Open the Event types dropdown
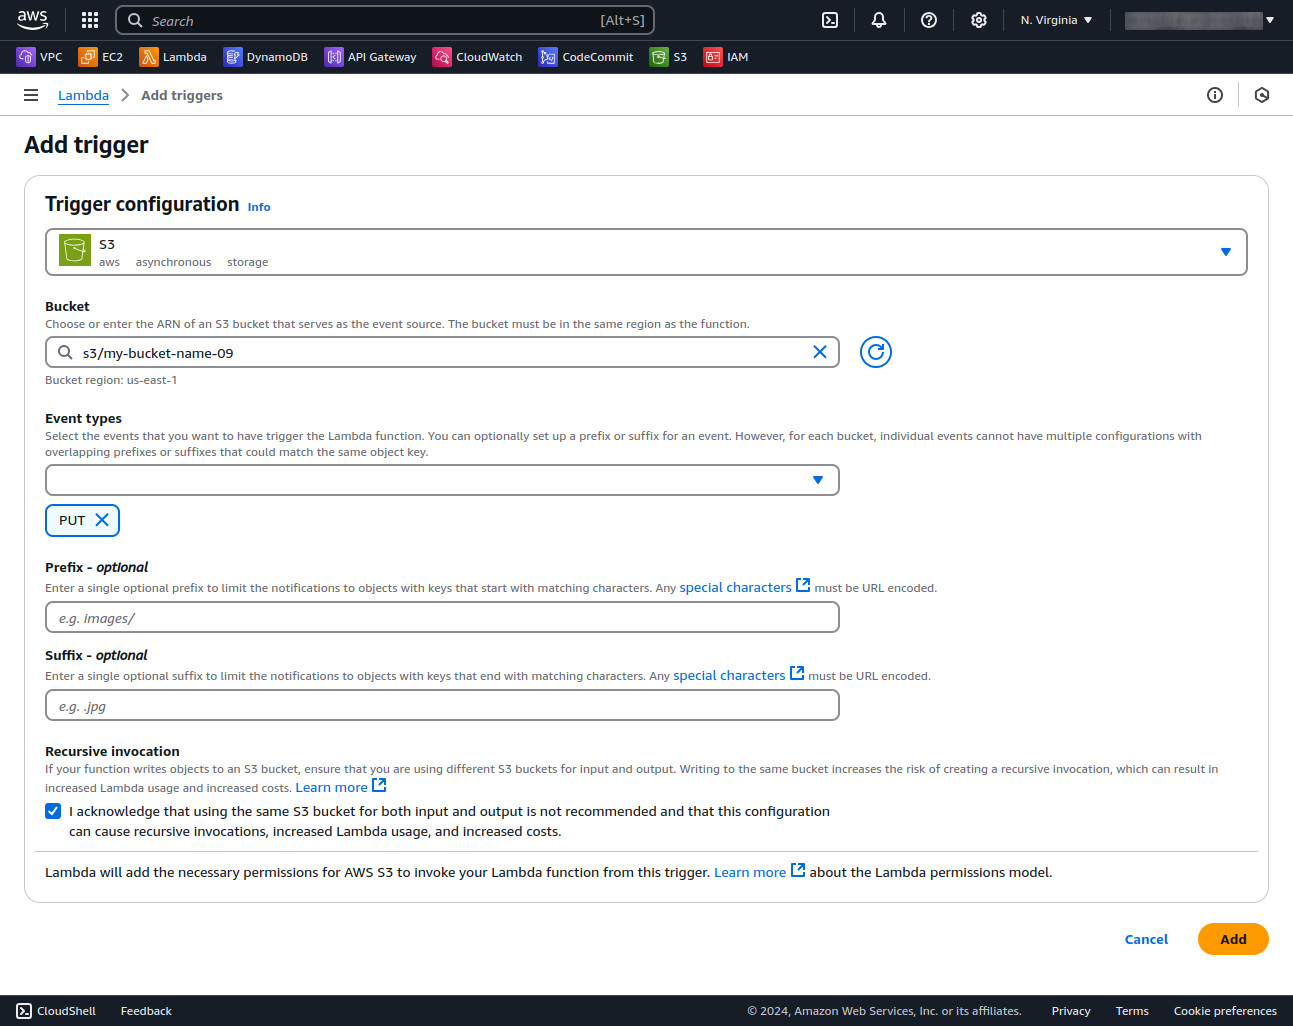 442,480
